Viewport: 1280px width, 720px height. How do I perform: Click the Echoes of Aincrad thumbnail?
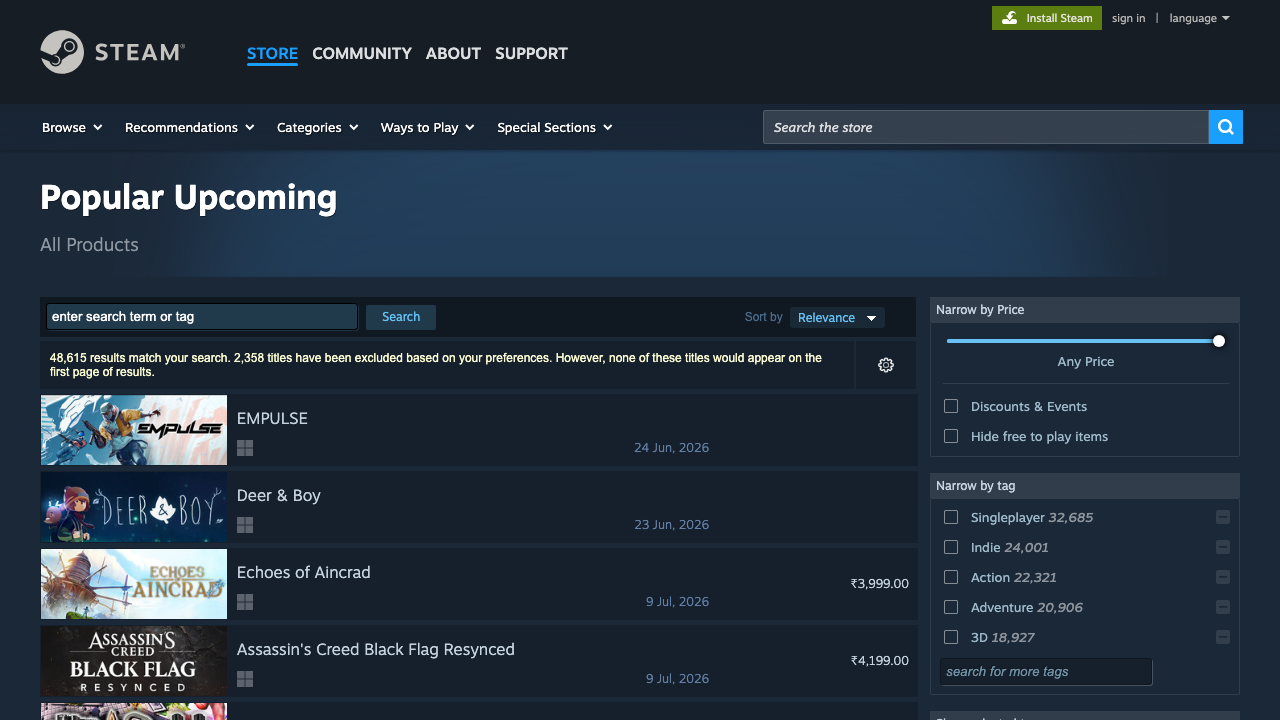point(134,584)
